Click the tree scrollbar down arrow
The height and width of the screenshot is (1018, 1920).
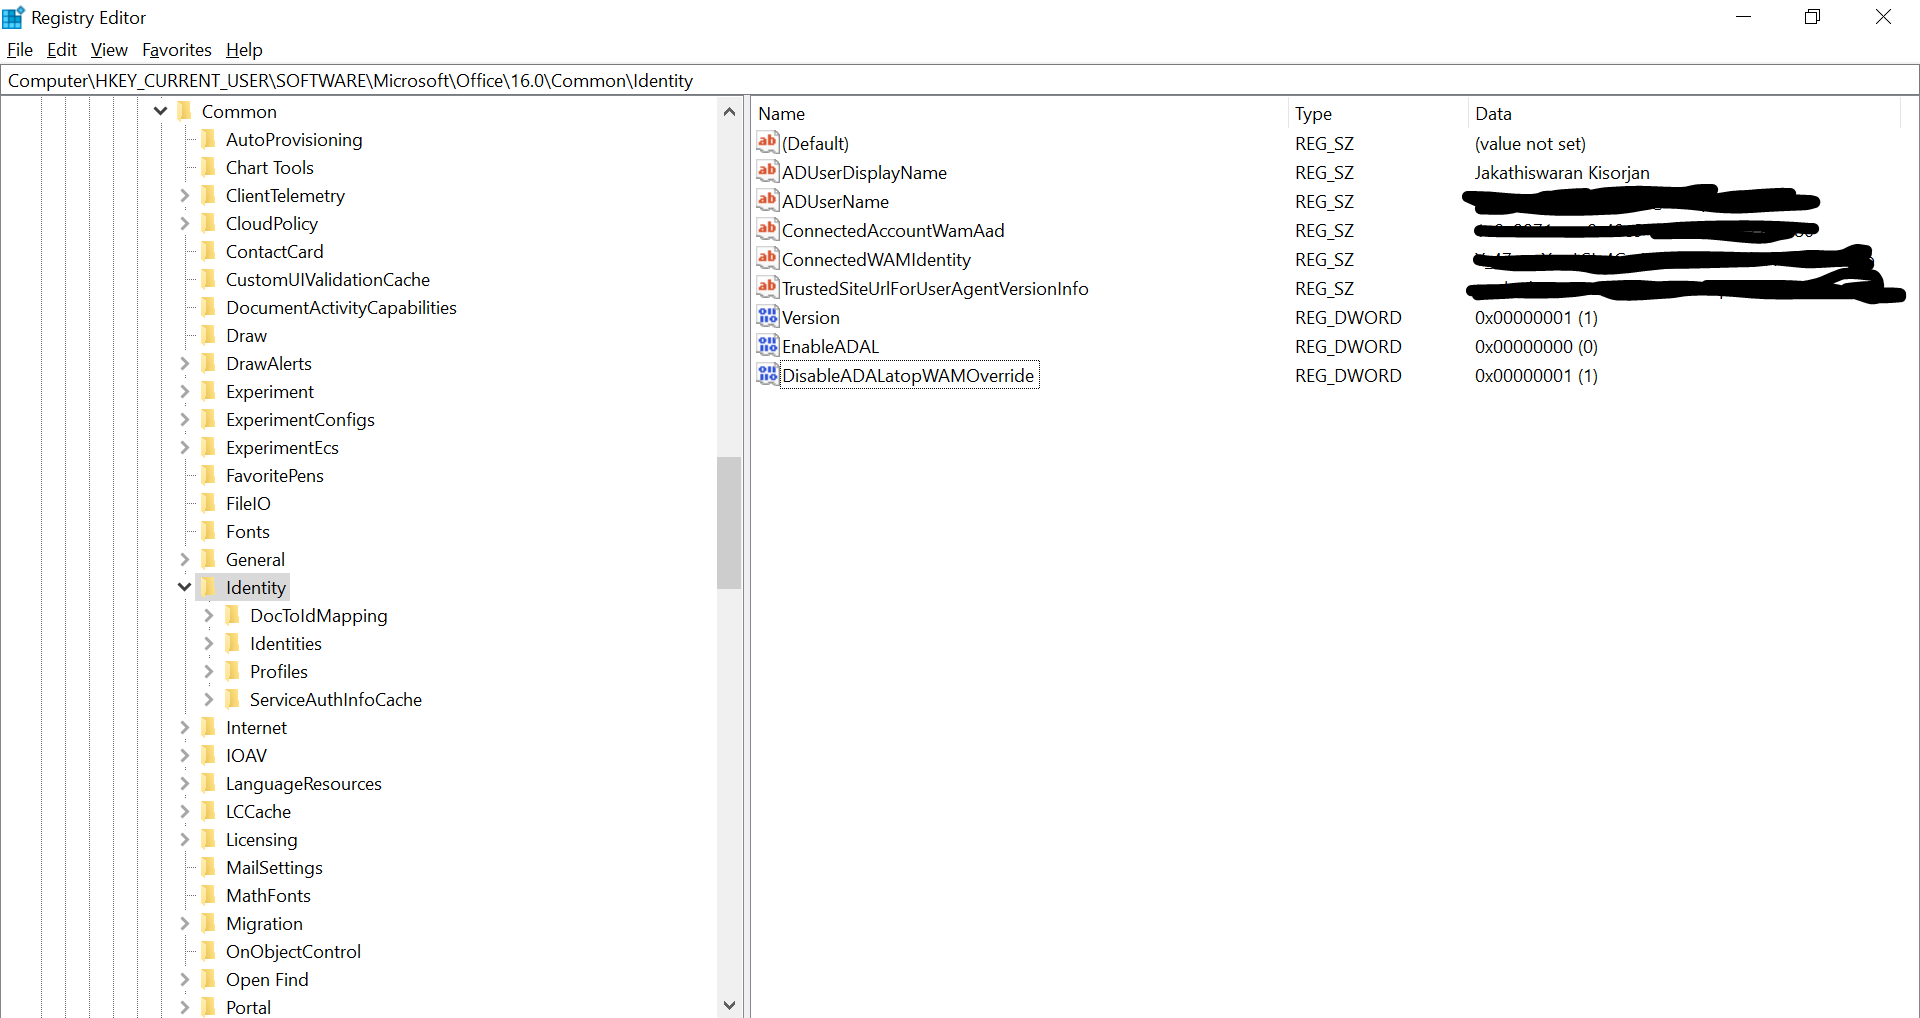pyautogui.click(x=729, y=1005)
